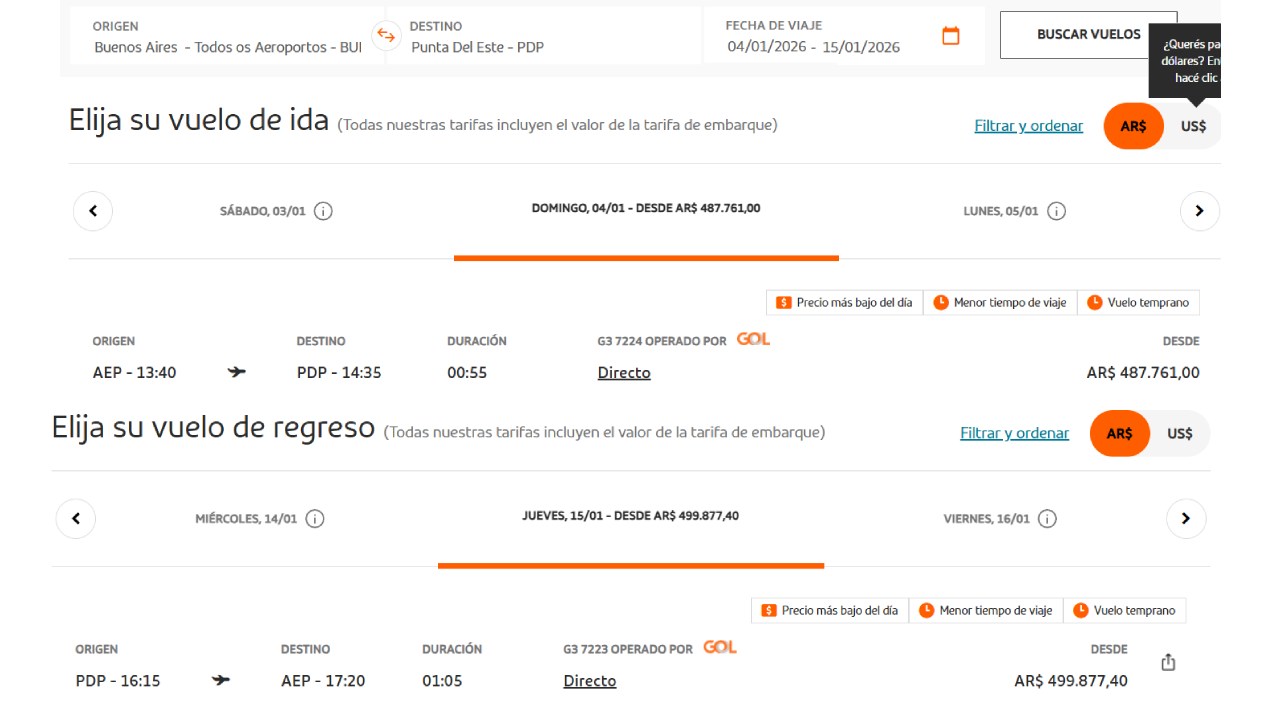Go to previous outbound date with left arrow
The width and height of the screenshot is (1280, 720).
[x=93, y=211]
